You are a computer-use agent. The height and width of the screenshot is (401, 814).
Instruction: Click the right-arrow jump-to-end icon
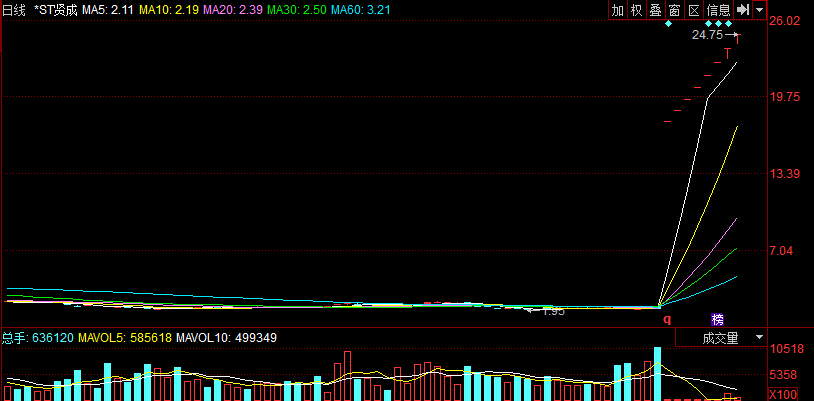coord(742,10)
